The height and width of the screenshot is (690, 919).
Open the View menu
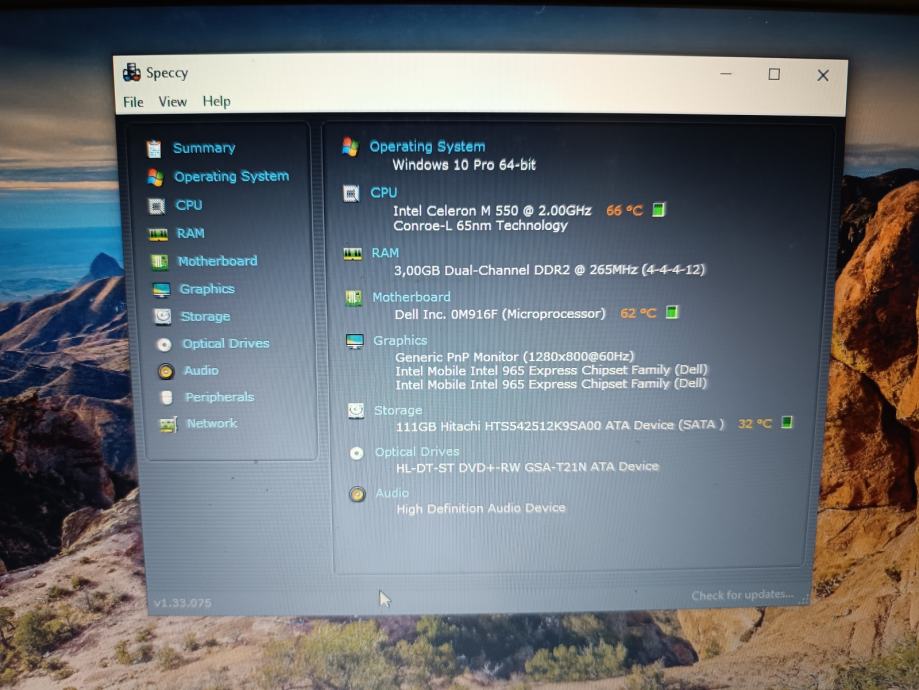(172, 101)
